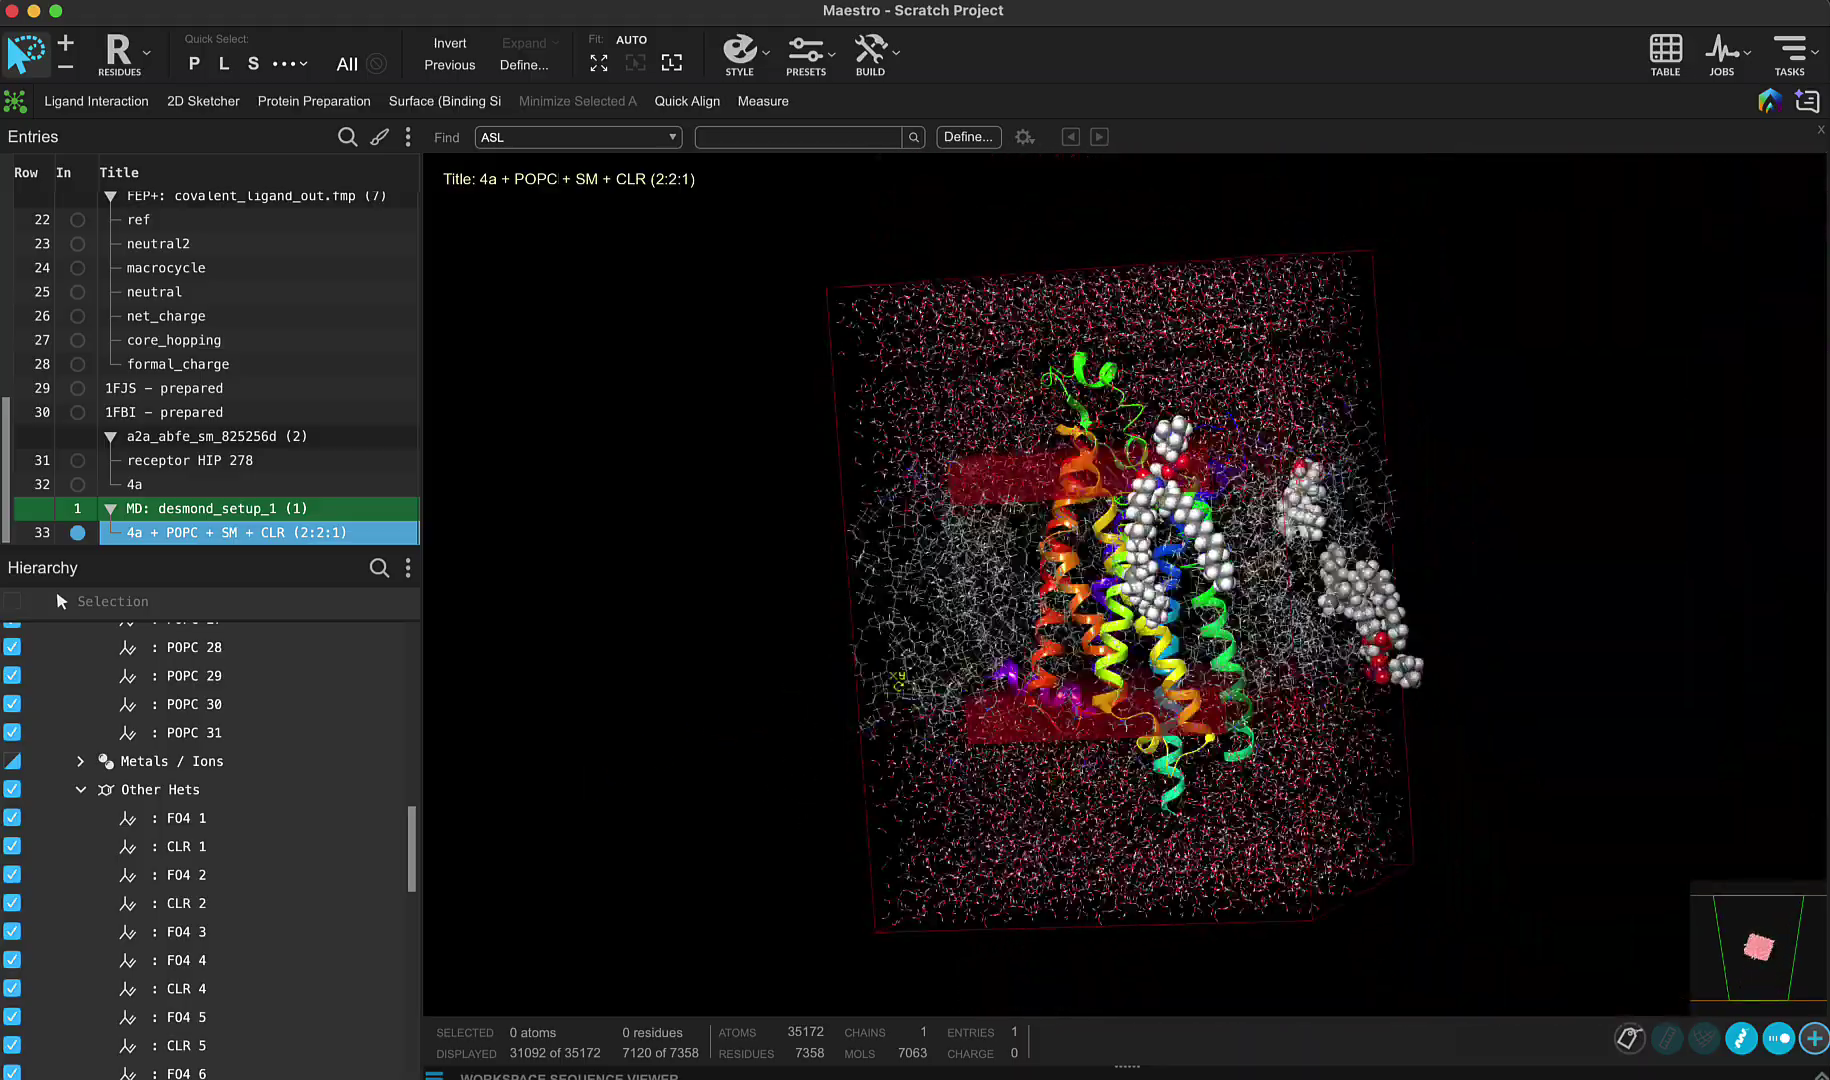Go to next Find match arrow
This screenshot has width=1830, height=1080.
[x=1099, y=137]
